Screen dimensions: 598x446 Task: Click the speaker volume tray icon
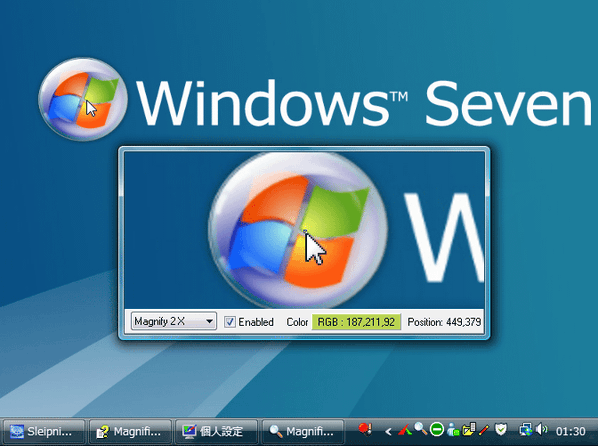tap(541, 430)
